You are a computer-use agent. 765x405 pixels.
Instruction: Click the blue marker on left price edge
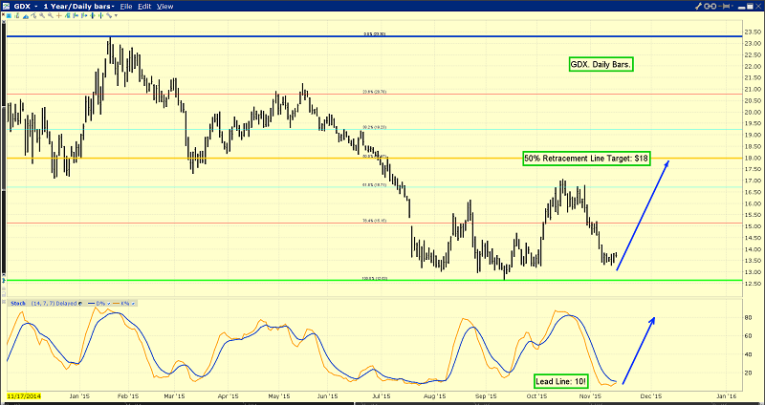pyautogui.click(x=4, y=282)
